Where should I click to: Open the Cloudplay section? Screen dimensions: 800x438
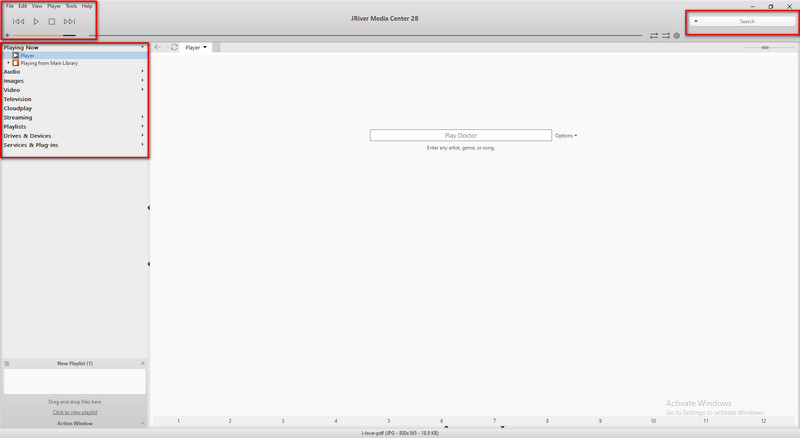click(x=18, y=108)
